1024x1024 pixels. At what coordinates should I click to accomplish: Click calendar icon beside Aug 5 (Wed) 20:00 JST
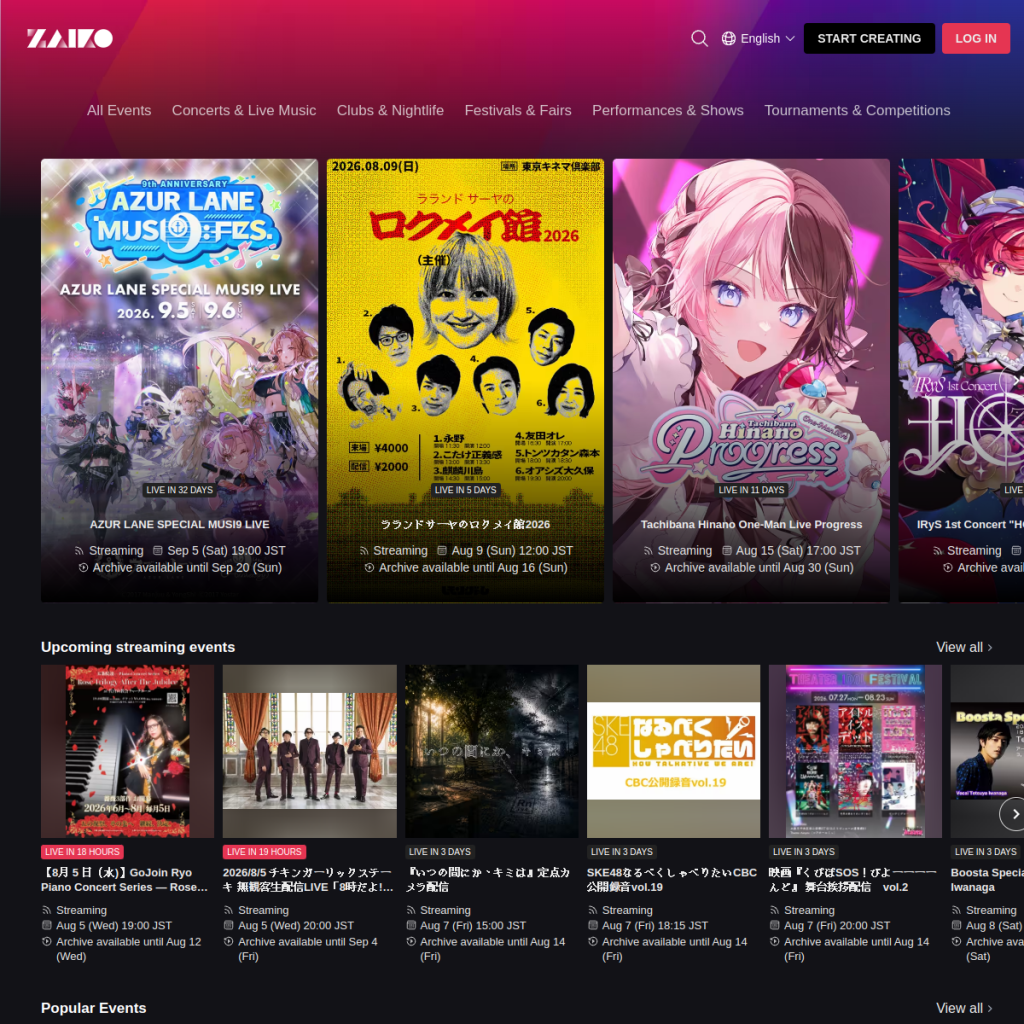pos(229,925)
